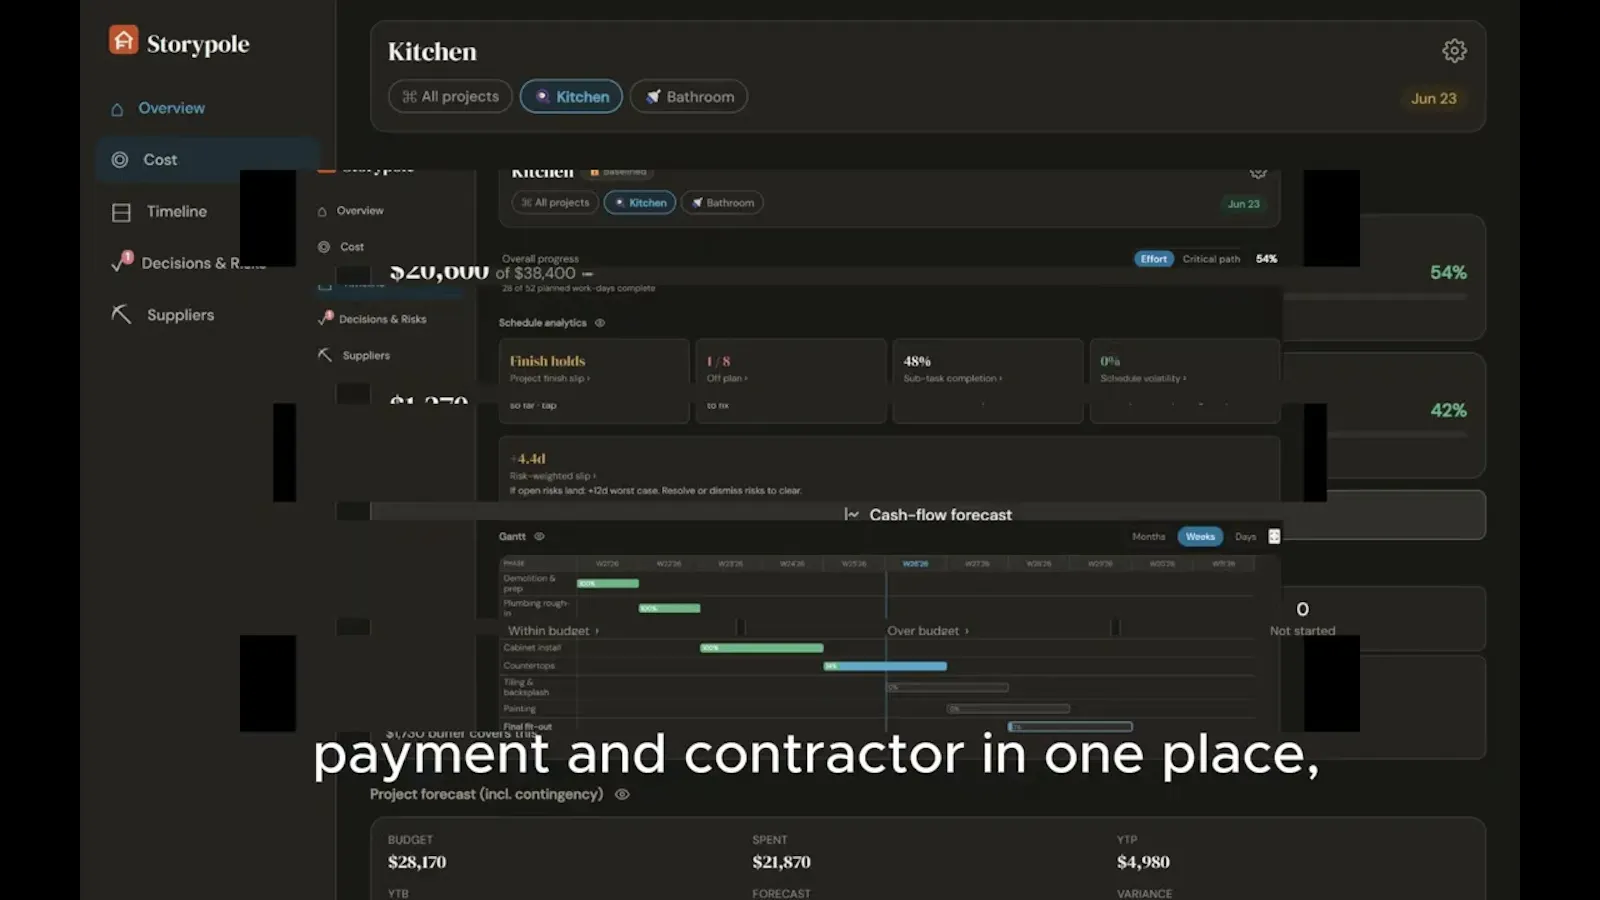Click the Storypole house logo icon
1600x900 pixels.
tap(123, 41)
